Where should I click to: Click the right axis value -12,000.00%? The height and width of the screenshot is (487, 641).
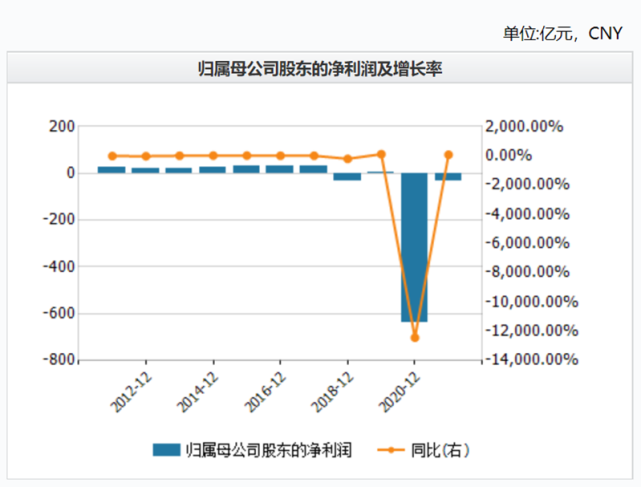tap(532, 330)
